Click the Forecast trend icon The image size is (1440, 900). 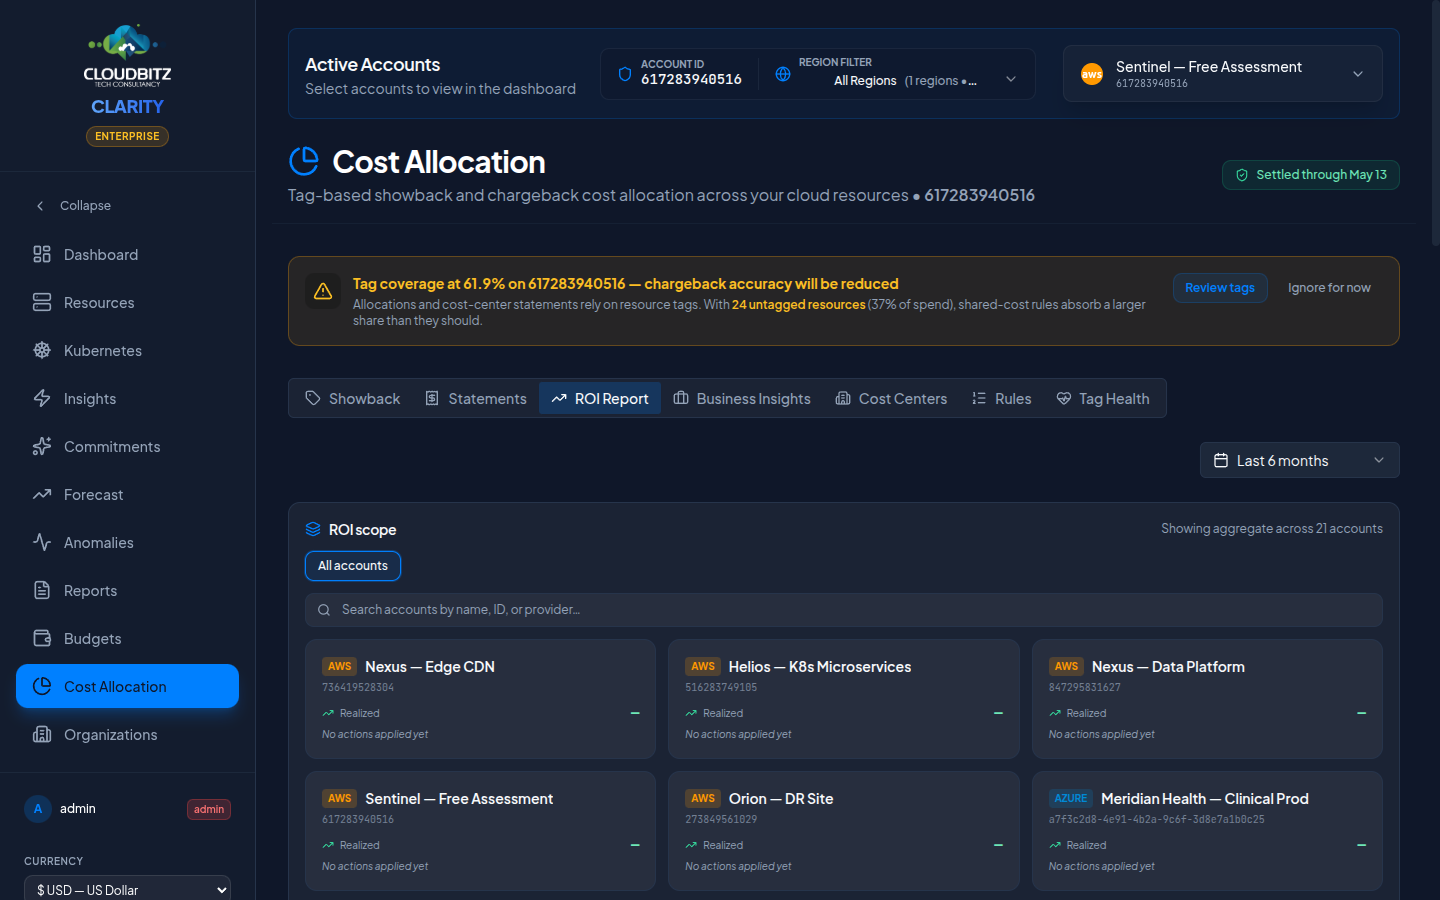(x=42, y=494)
